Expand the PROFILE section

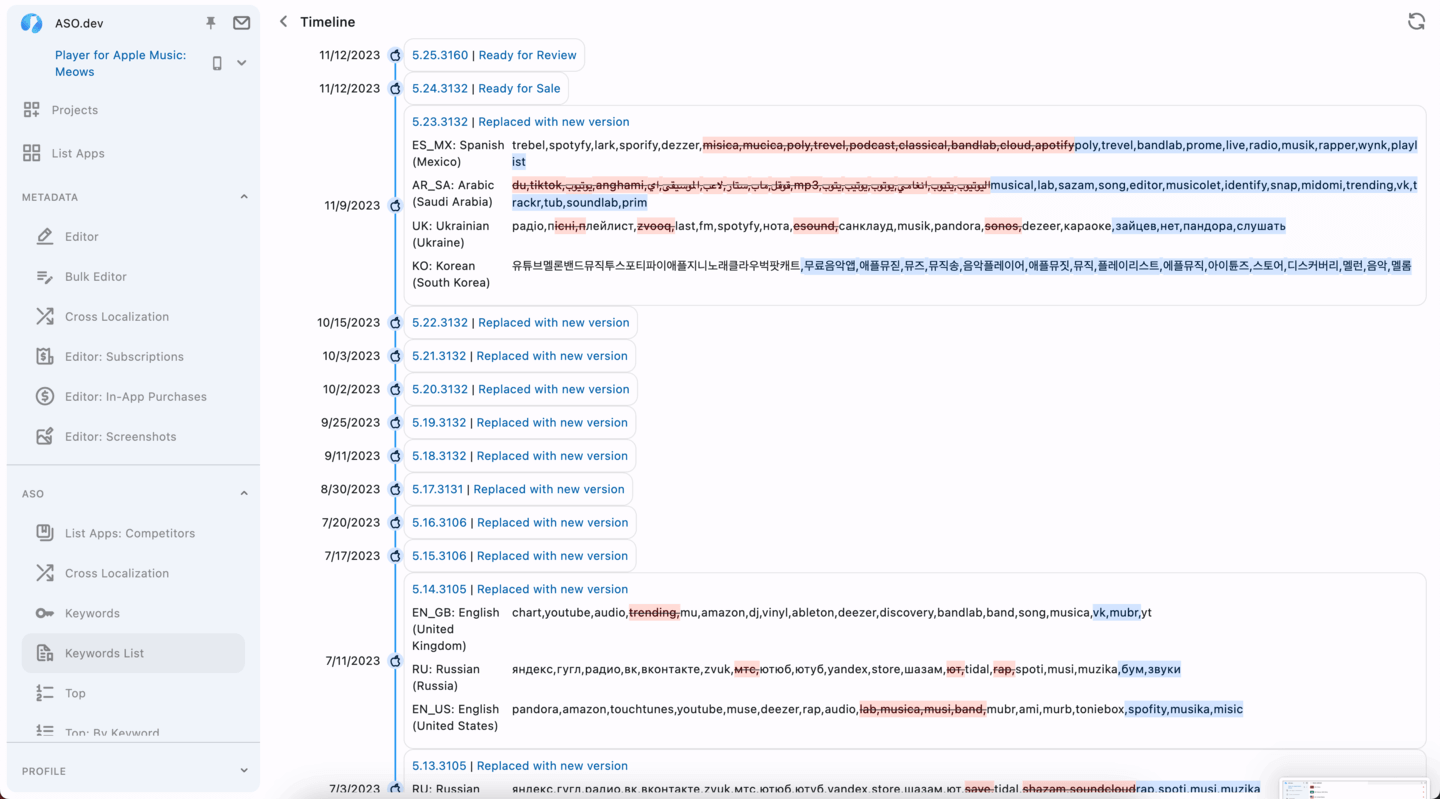pyautogui.click(x=244, y=771)
